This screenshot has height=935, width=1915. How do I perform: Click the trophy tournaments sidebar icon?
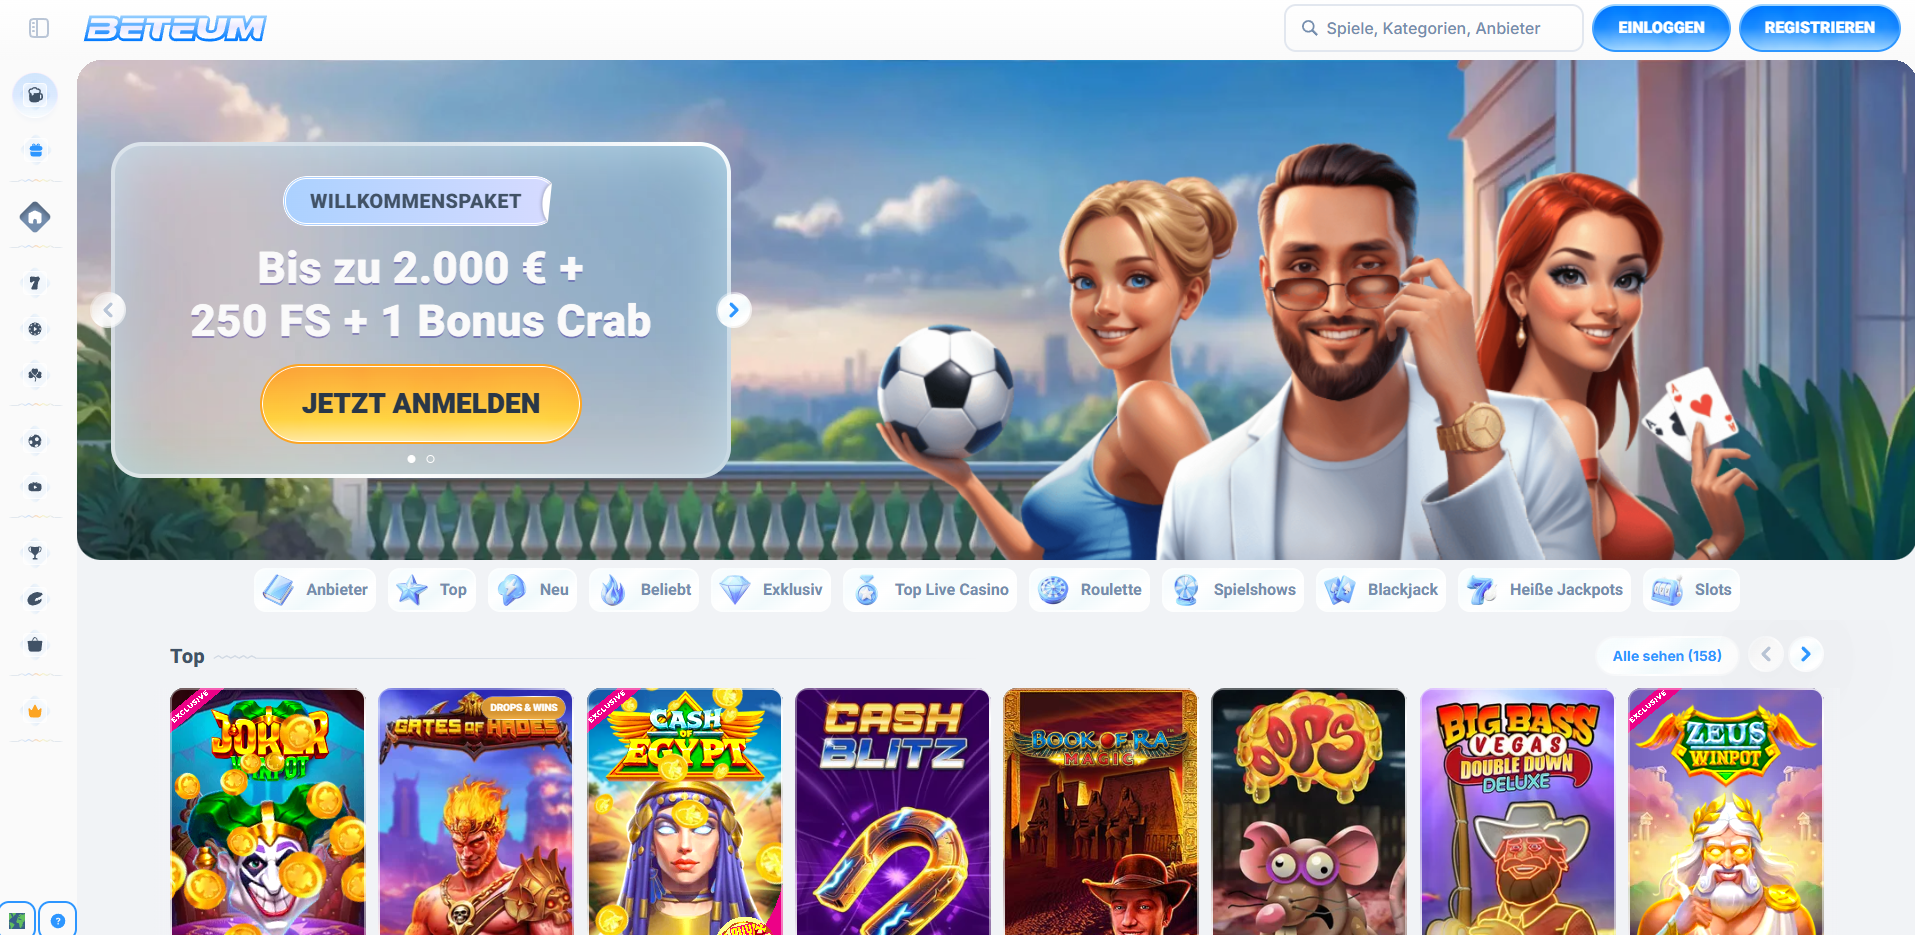coord(35,553)
